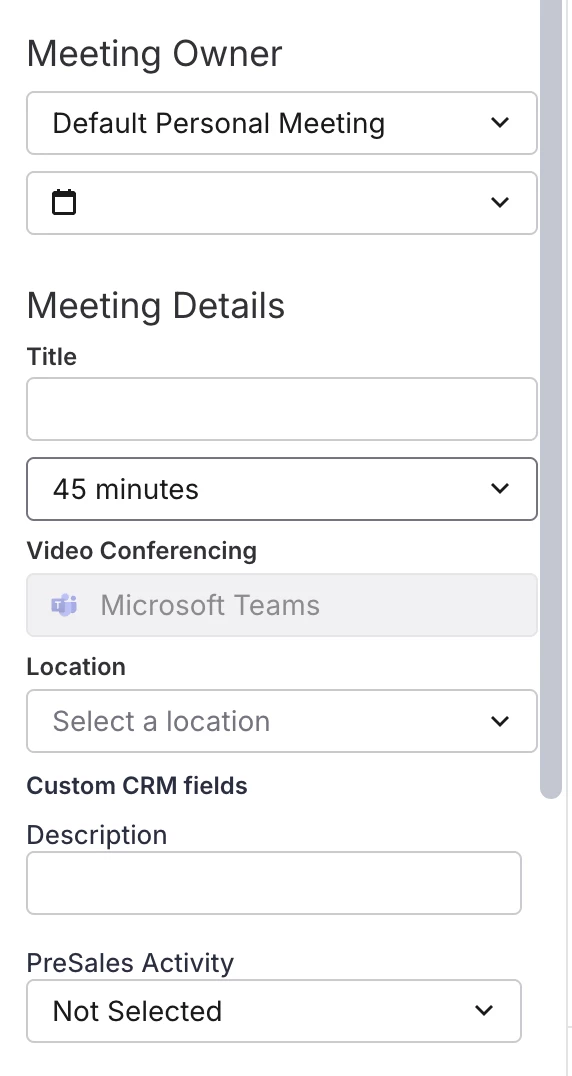
Task: Click the Microsoft Teams video conferencing field
Action: coord(282,605)
